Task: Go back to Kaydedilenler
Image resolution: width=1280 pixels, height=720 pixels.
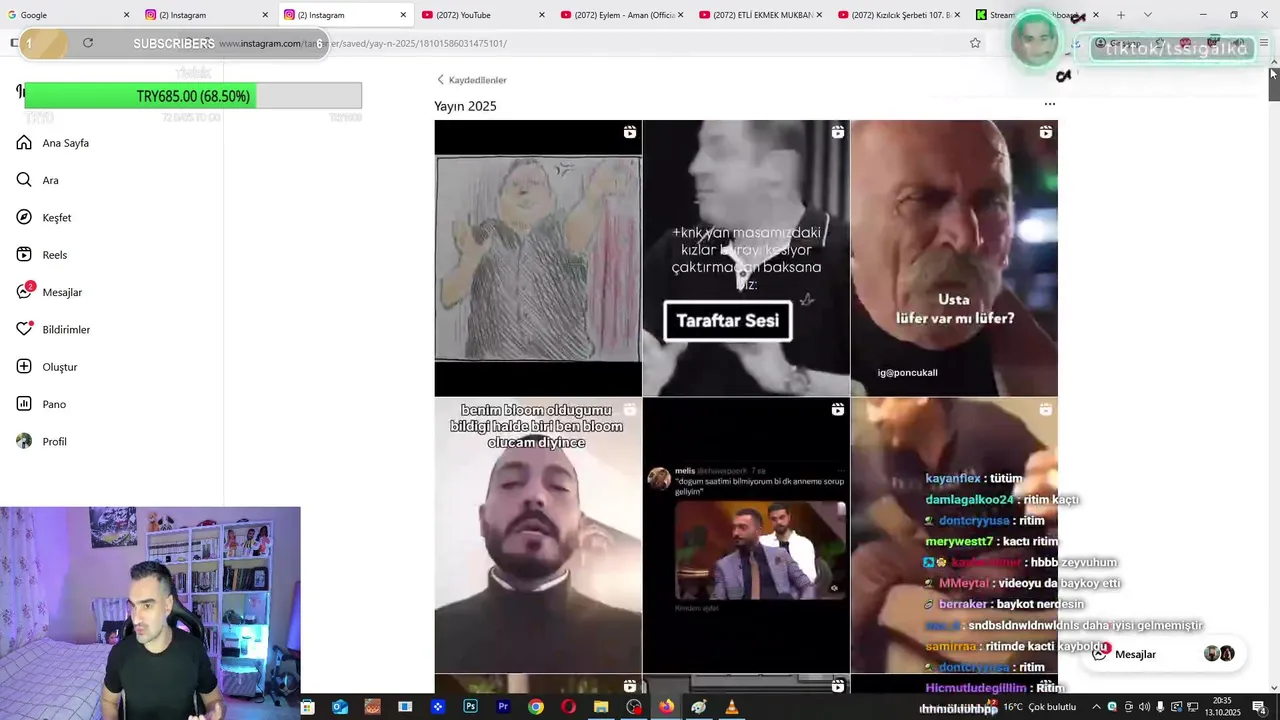Action: (x=471, y=80)
